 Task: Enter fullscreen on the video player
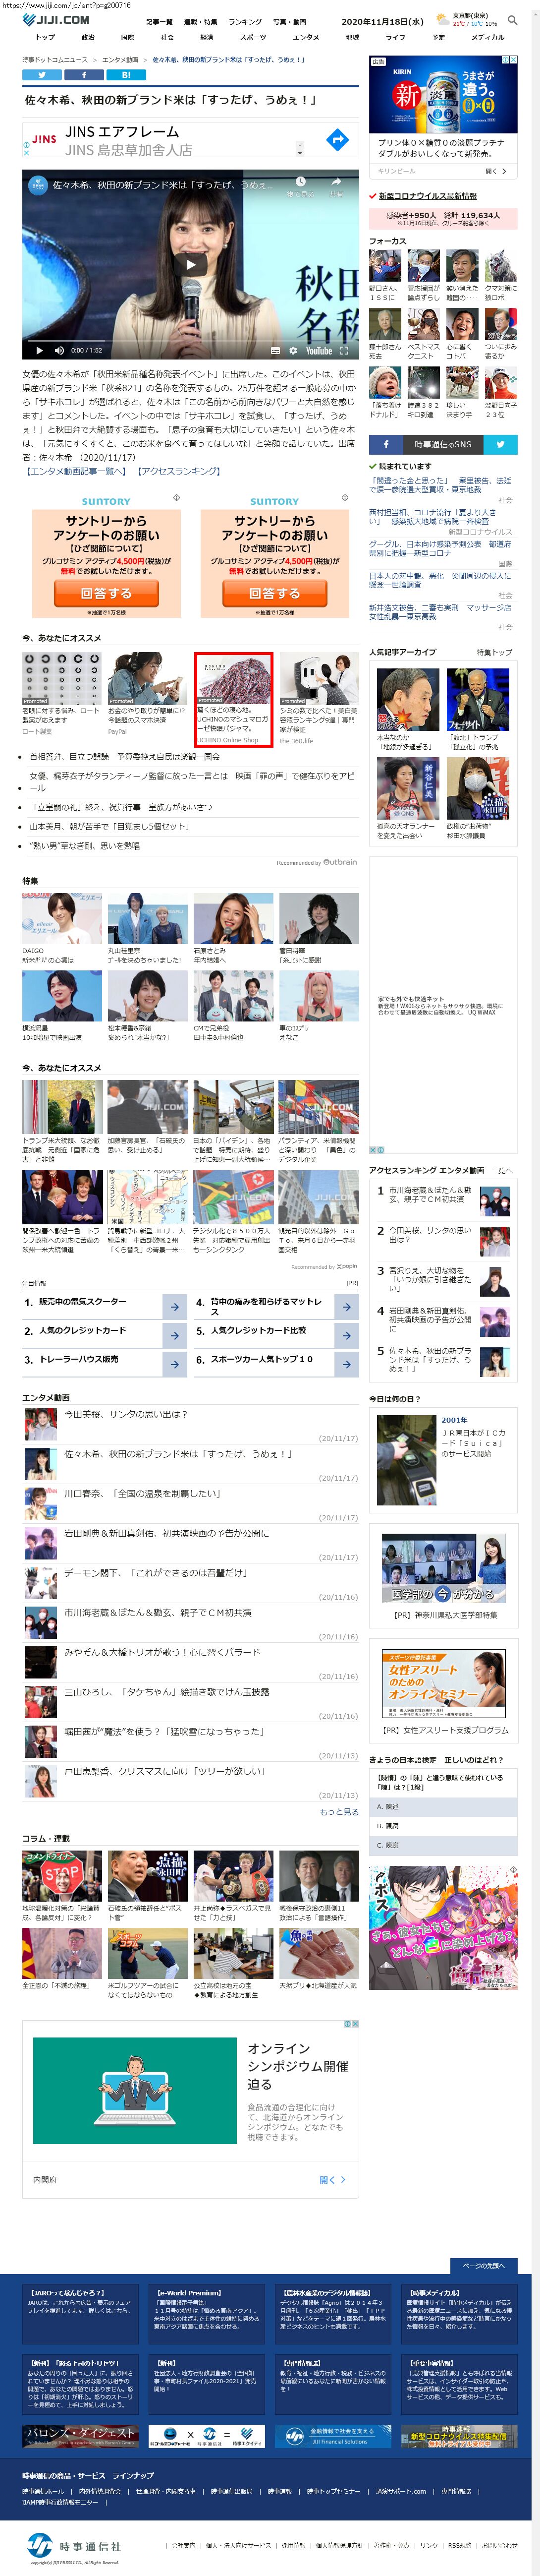pos(344,350)
